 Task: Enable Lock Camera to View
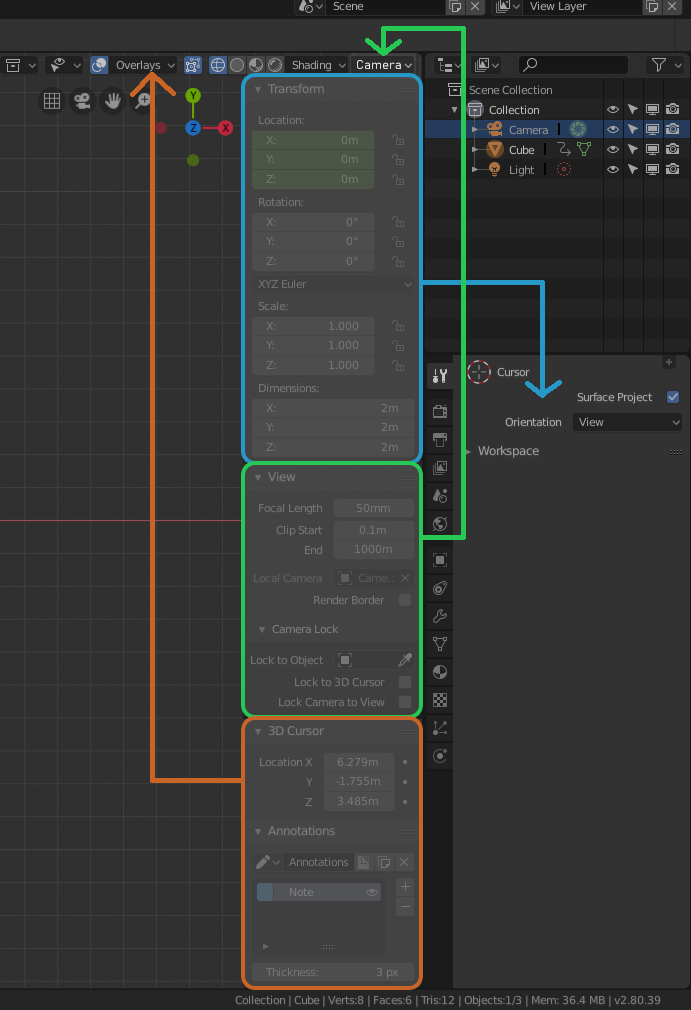[405, 701]
